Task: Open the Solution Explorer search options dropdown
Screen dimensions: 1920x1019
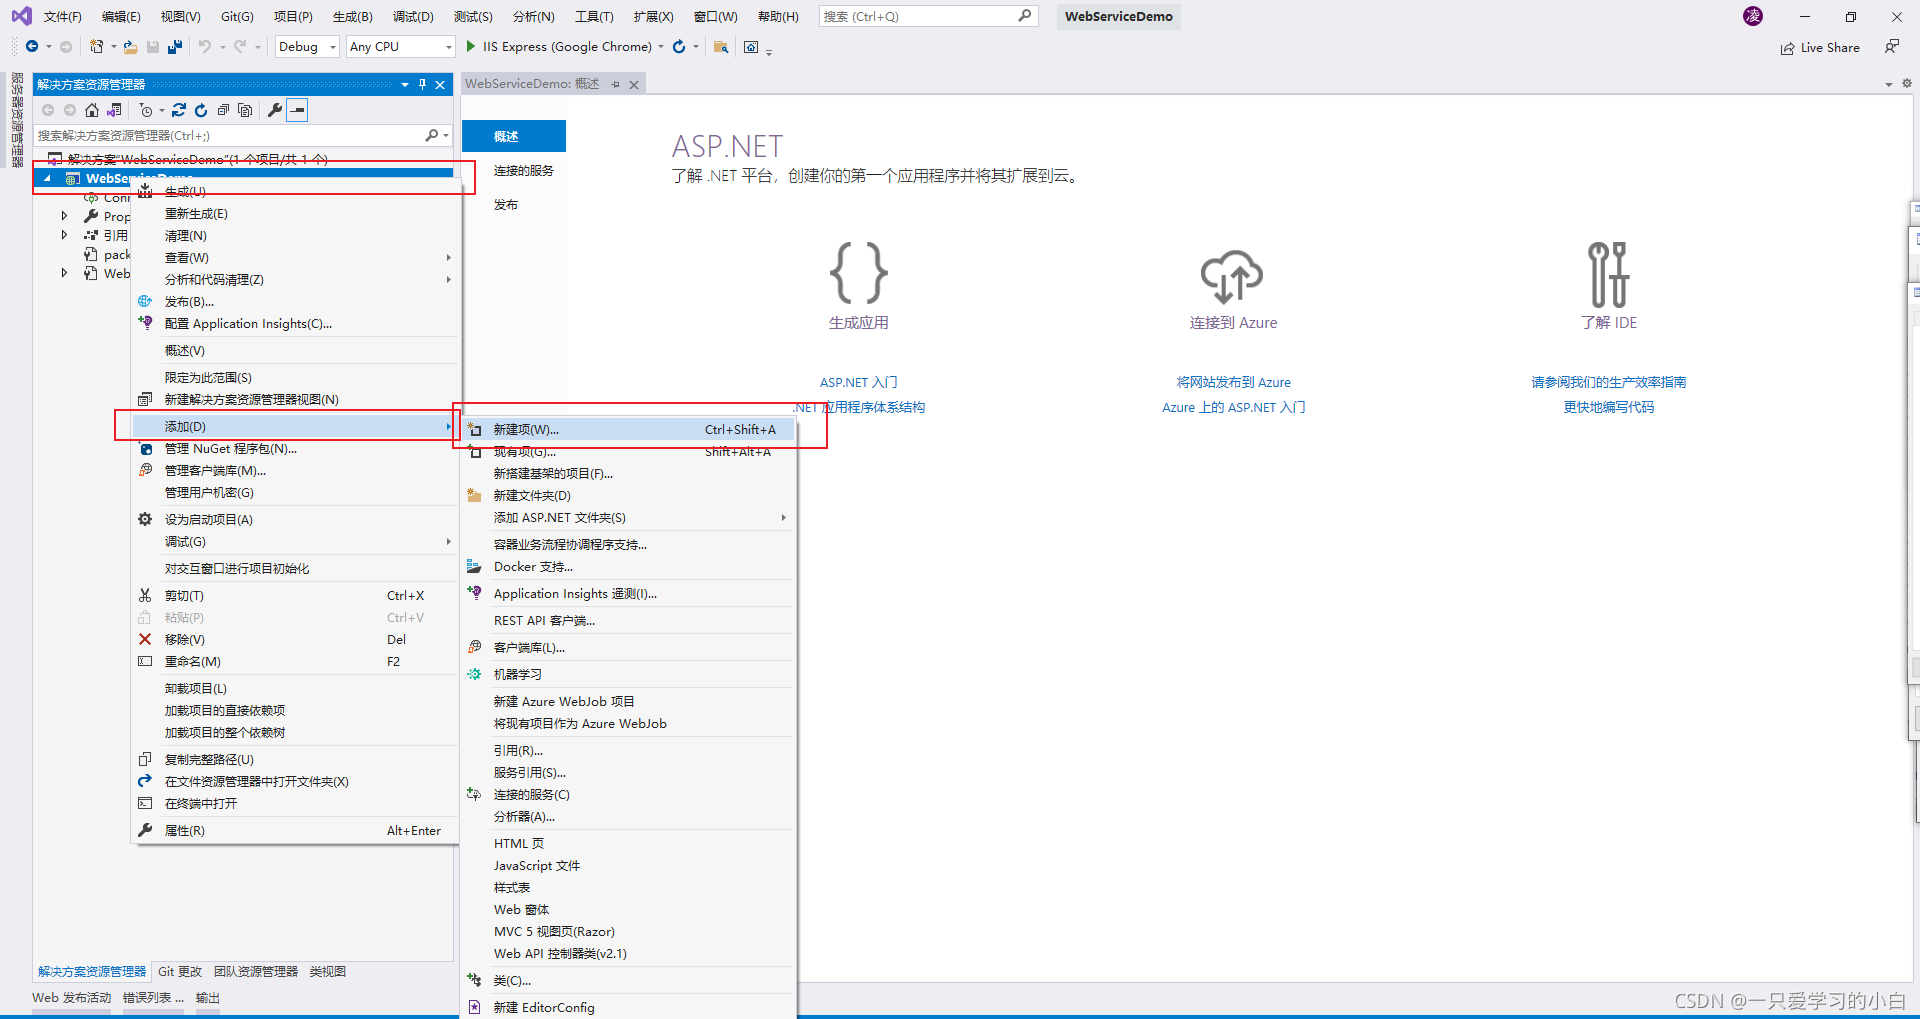Action: [x=445, y=135]
